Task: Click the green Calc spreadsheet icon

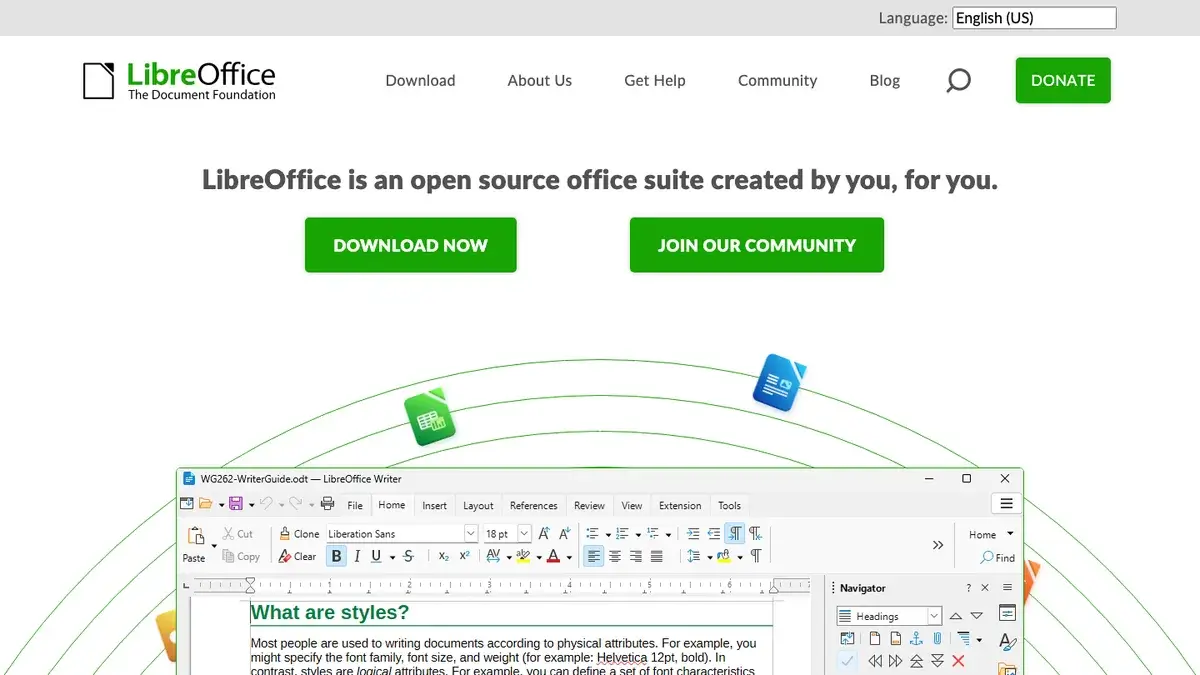Action: pos(430,417)
